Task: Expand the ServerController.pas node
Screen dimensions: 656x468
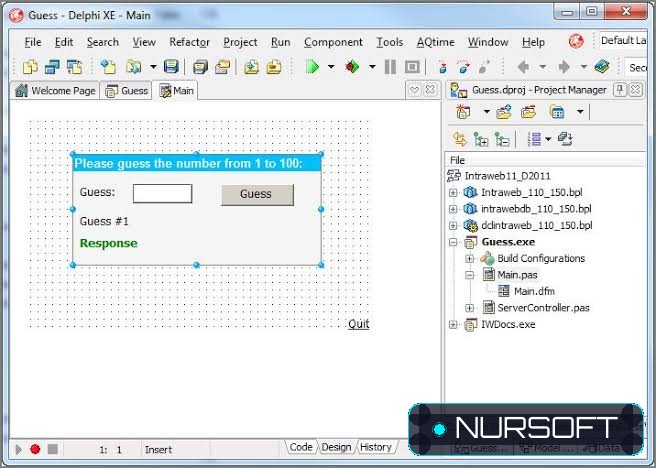Action: pos(469,308)
